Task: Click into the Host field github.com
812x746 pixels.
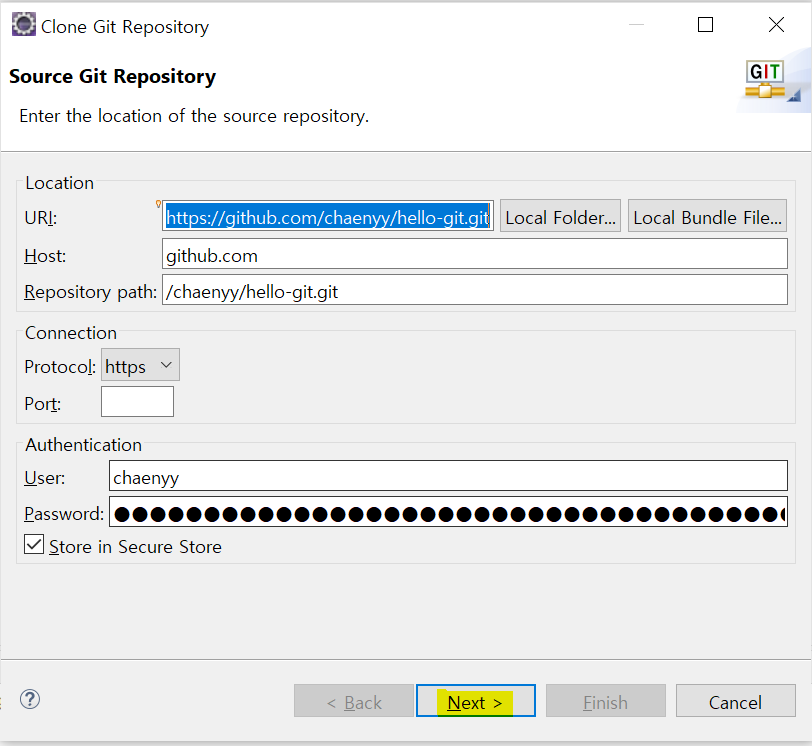Action: (475, 254)
